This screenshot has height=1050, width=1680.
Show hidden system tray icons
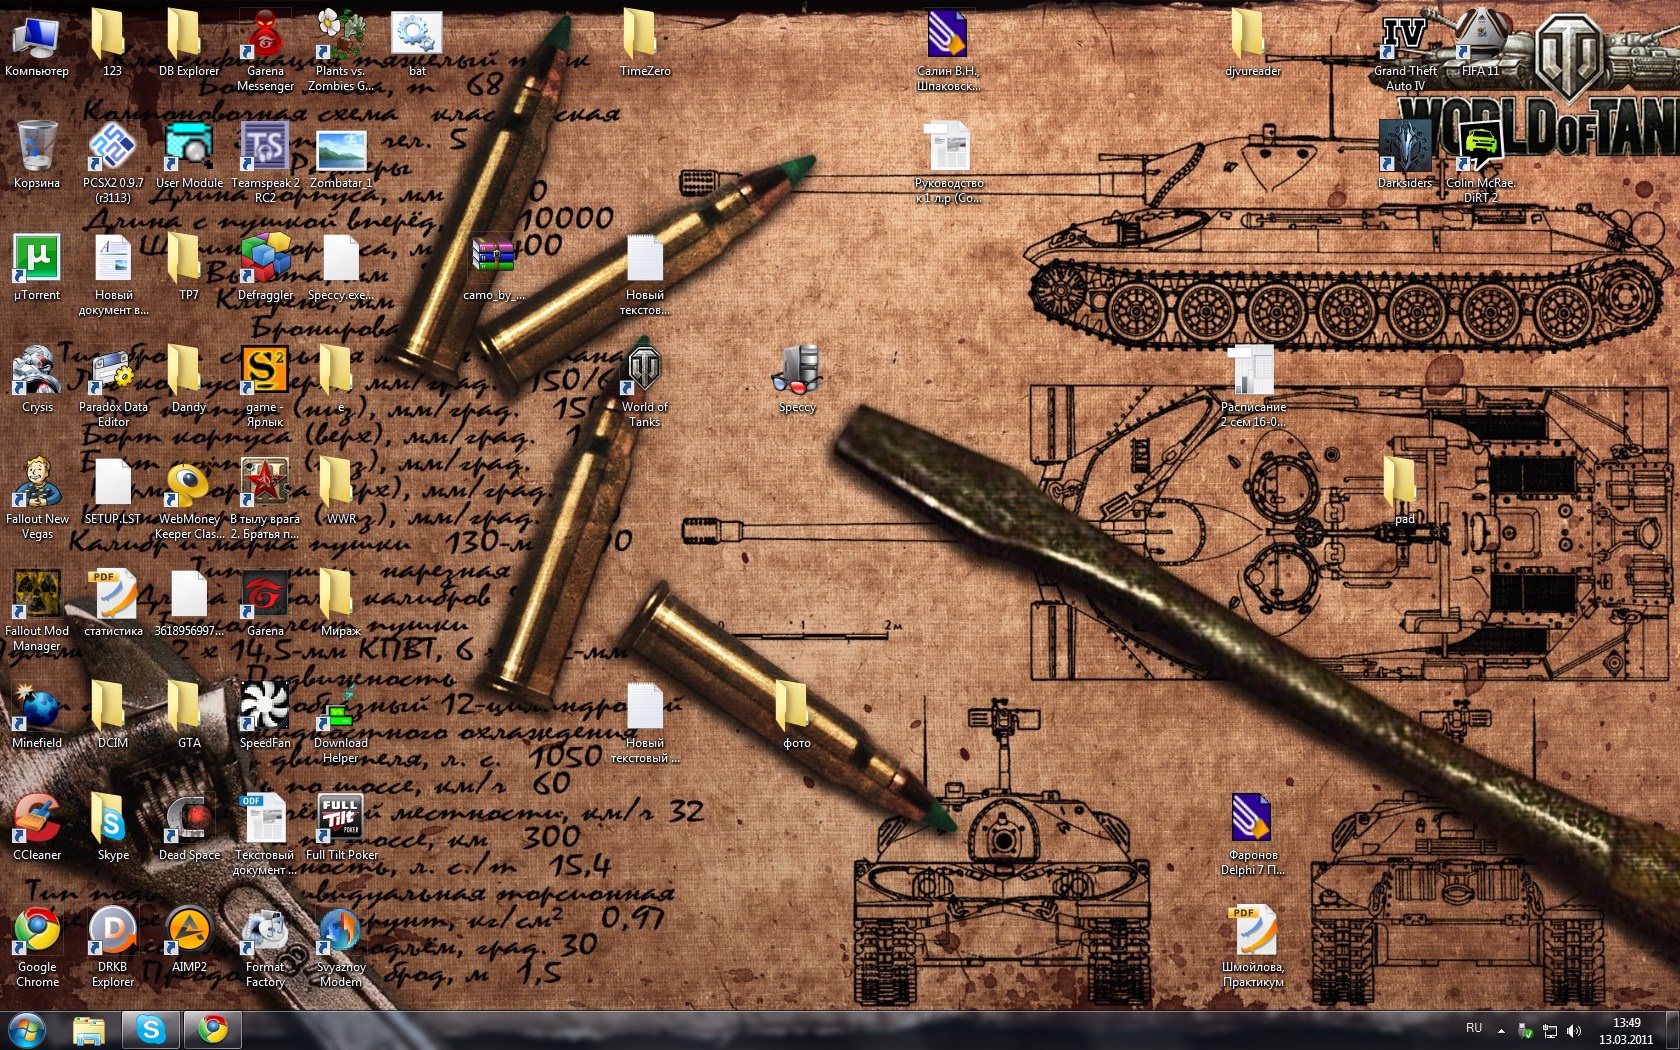click(x=1501, y=1030)
